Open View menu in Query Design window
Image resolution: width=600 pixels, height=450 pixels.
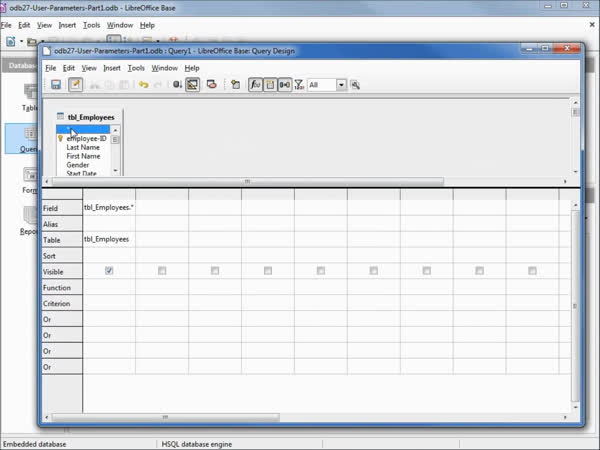(89, 68)
